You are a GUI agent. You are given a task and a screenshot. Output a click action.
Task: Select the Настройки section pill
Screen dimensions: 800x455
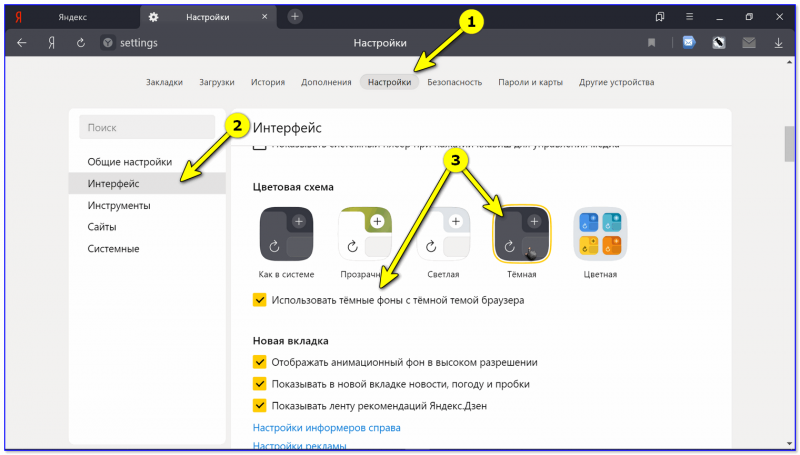point(389,82)
